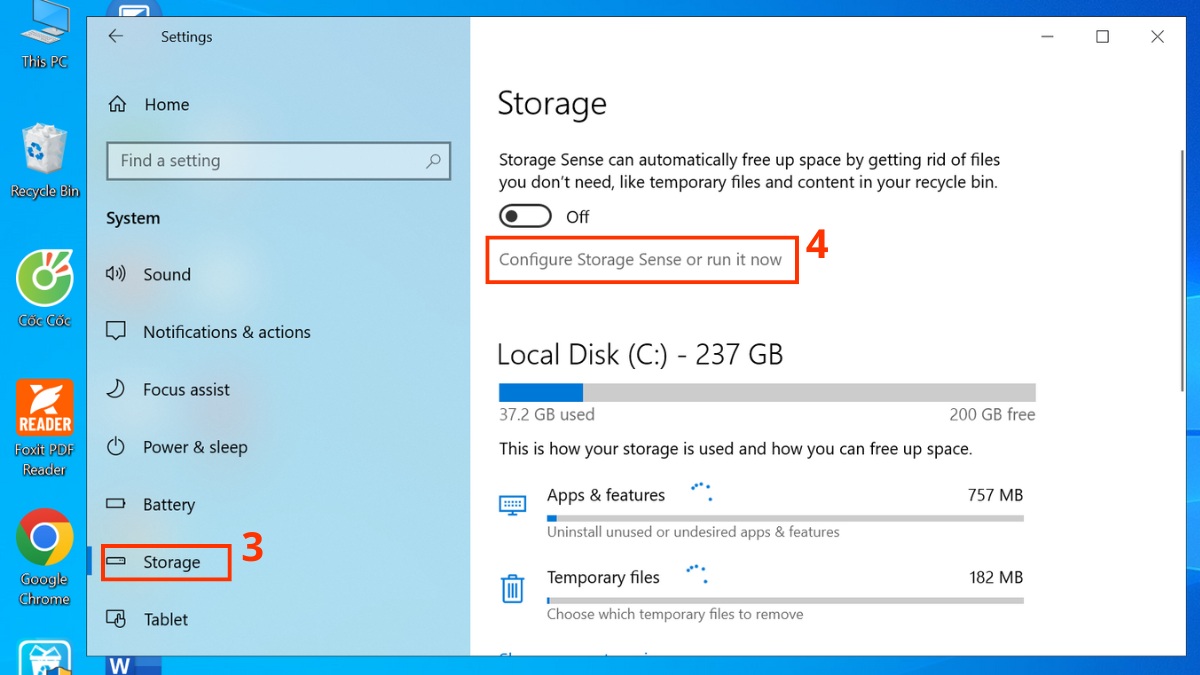Screen dimensions: 1200x675
Task: Select the Battery settings icon
Action: 116,504
